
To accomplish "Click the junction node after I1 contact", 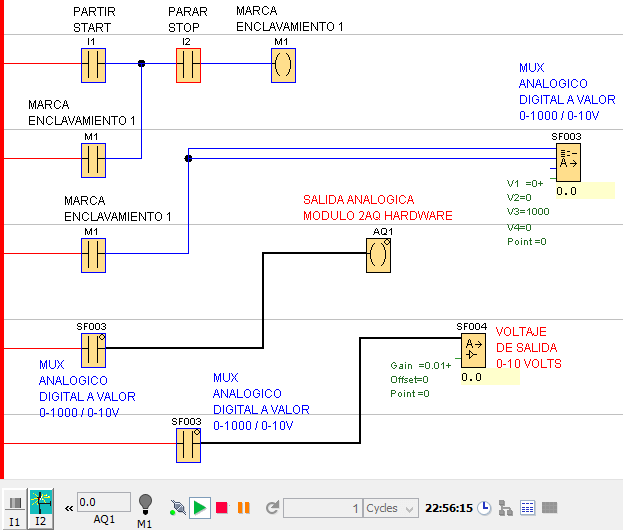I will coord(142,63).
